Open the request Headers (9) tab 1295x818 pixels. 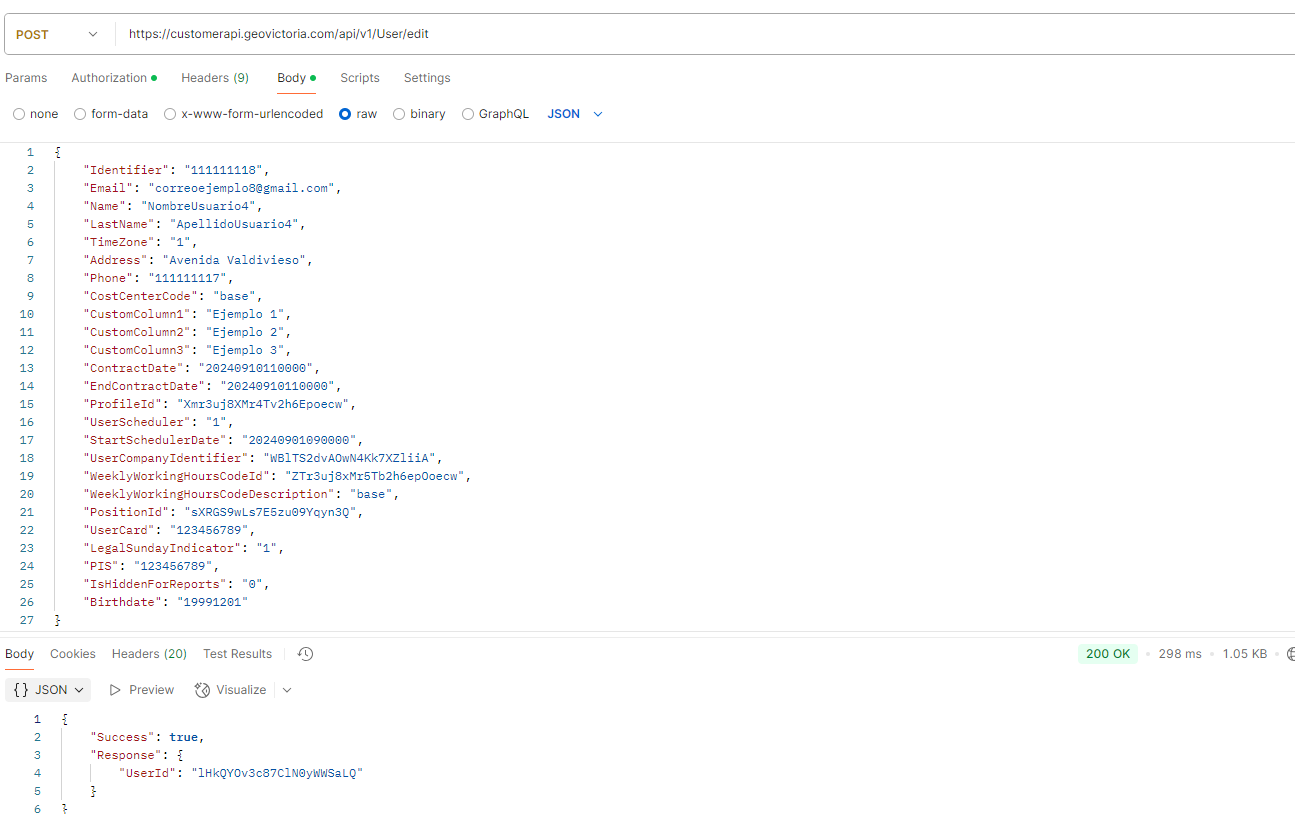tap(214, 78)
